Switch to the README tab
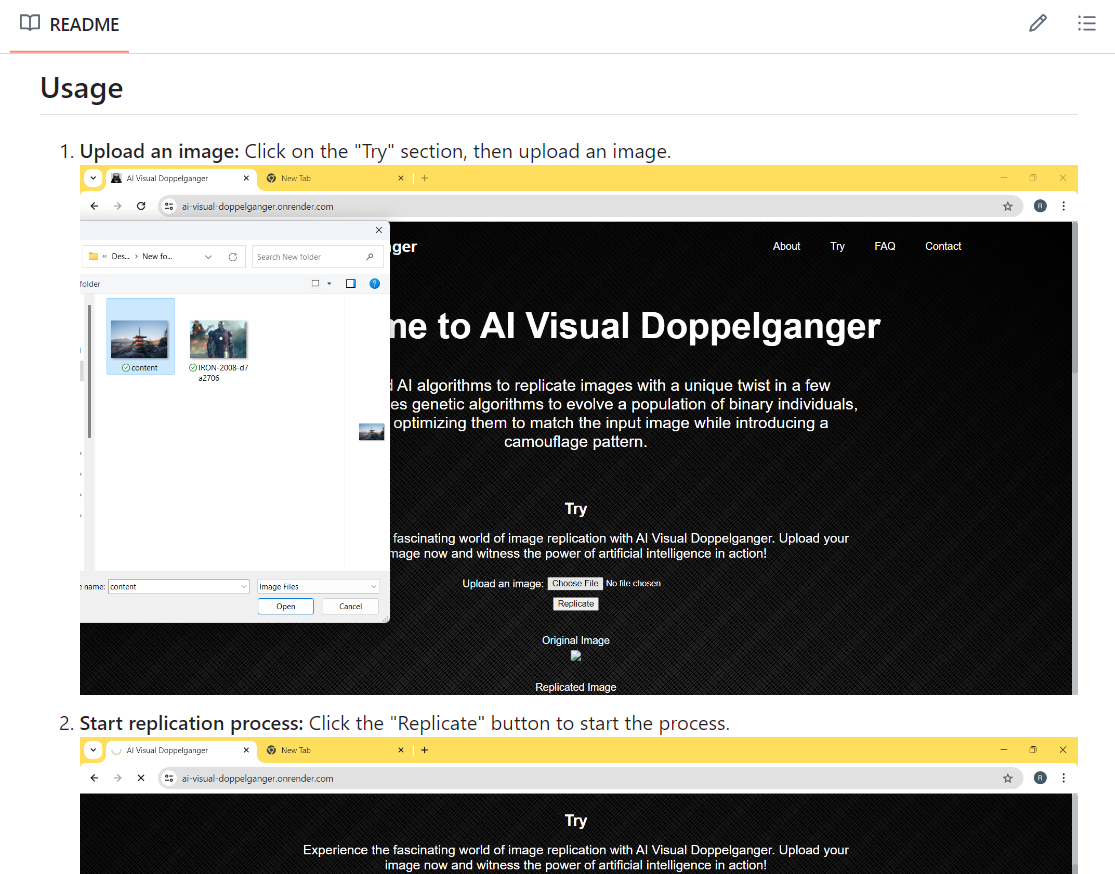 pos(70,25)
